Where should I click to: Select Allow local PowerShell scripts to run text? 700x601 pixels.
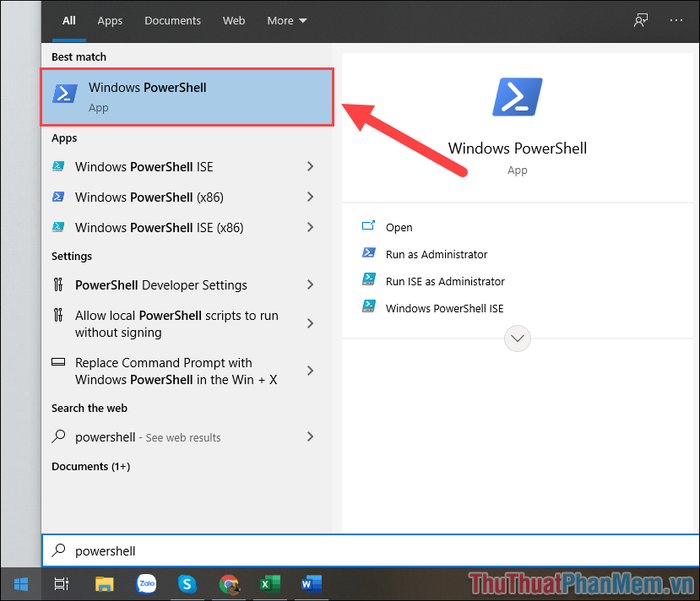pos(176,324)
